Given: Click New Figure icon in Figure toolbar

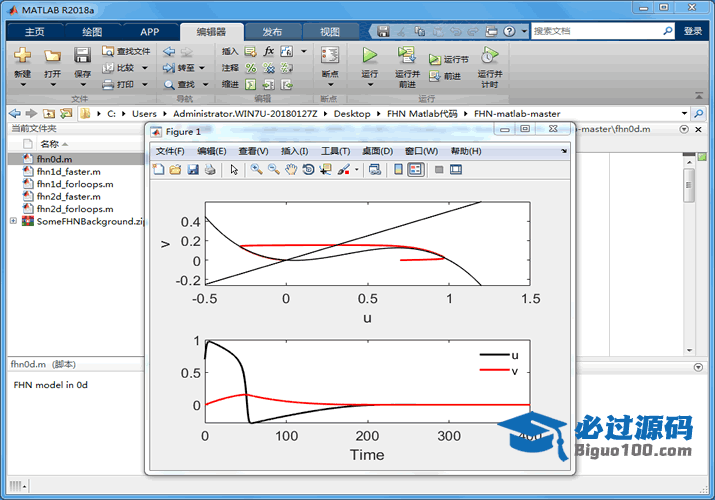Looking at the screenshot, I should pyautogui.click(x=159, y=170).
